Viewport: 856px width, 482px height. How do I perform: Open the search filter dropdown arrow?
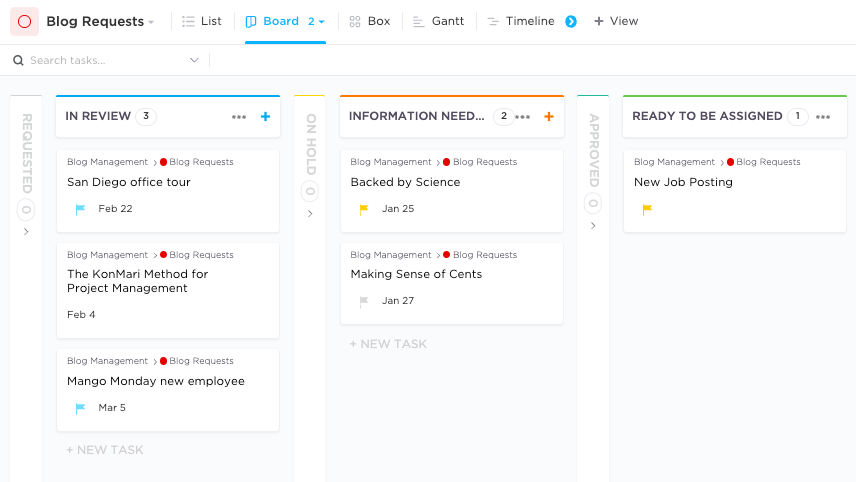coord(194,61)
